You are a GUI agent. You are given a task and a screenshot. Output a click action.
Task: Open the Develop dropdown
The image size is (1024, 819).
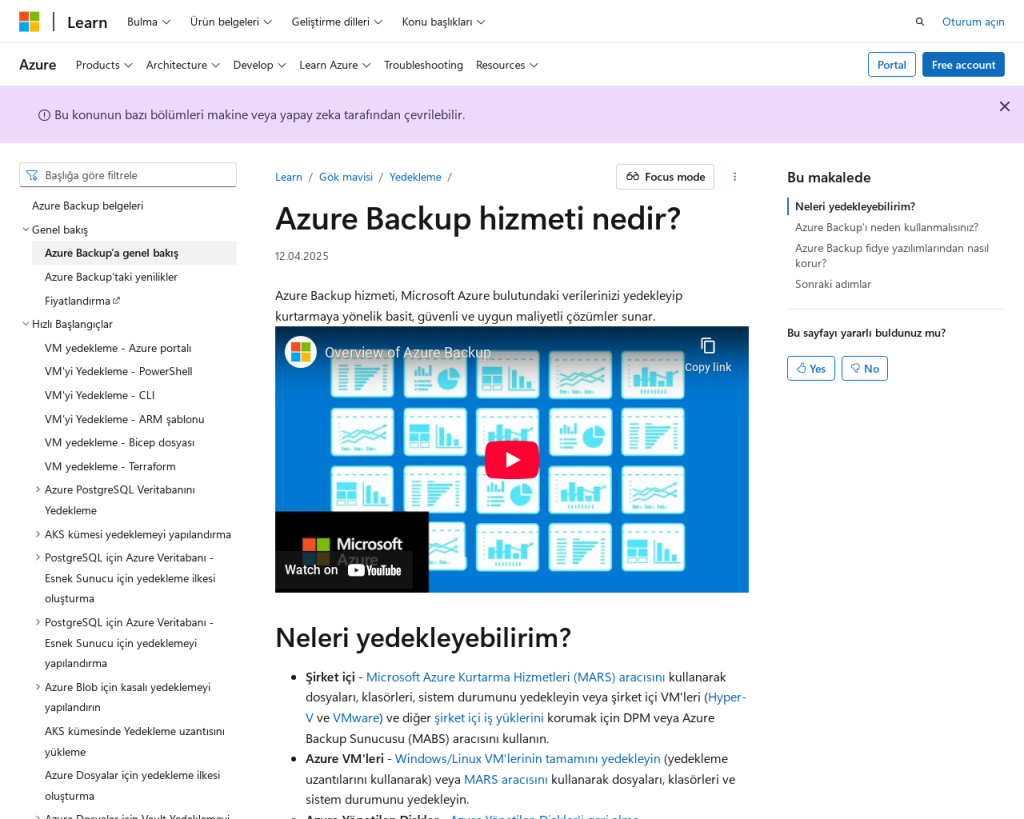pos(259,65)
